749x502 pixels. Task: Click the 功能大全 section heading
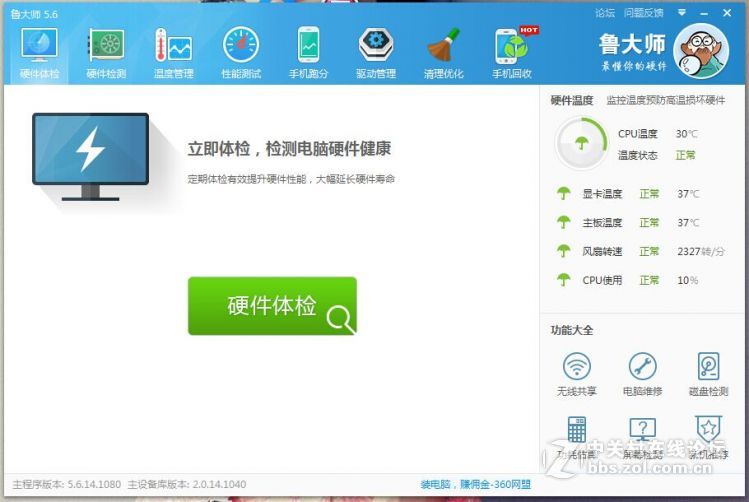[572, 330]
